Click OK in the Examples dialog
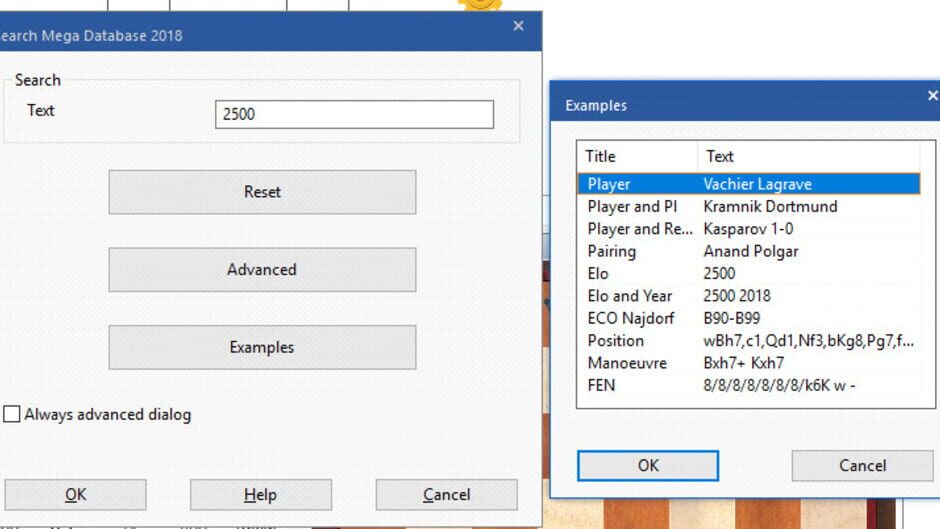The height and width of the screenshot is (529, 940). coord(648,465)
